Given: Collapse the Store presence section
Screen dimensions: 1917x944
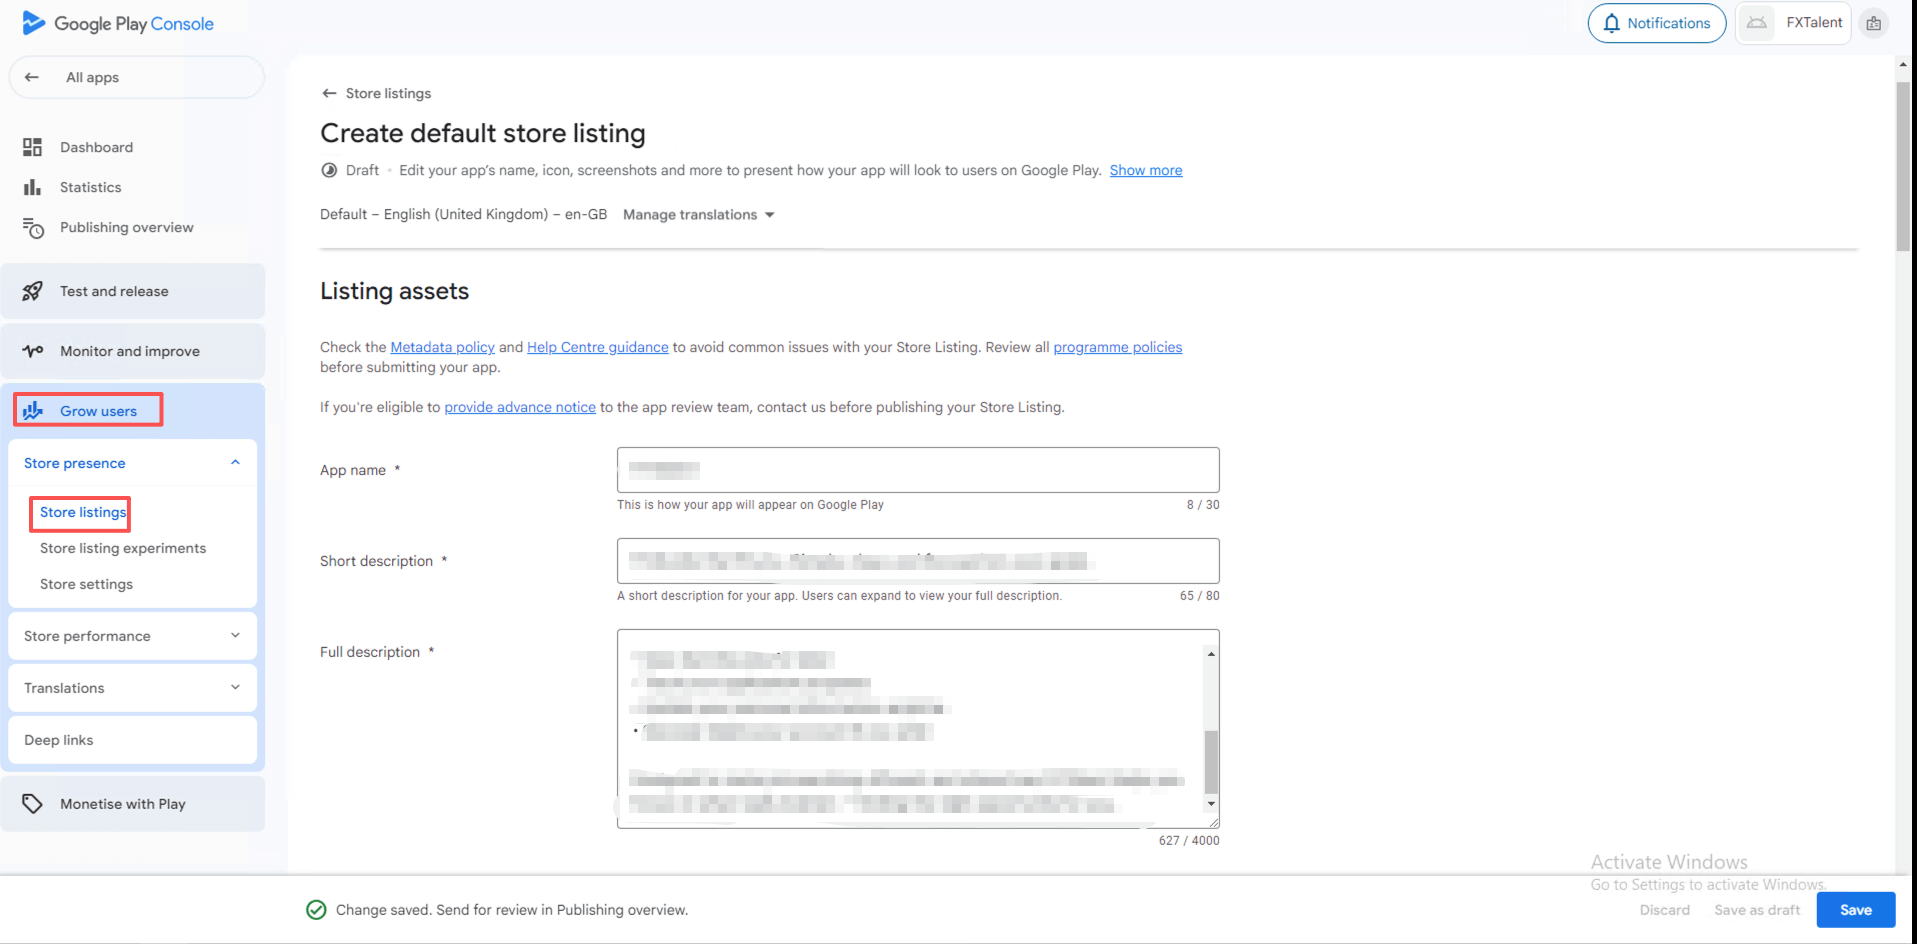Looking at the screenshot, I should click(235, 463).
